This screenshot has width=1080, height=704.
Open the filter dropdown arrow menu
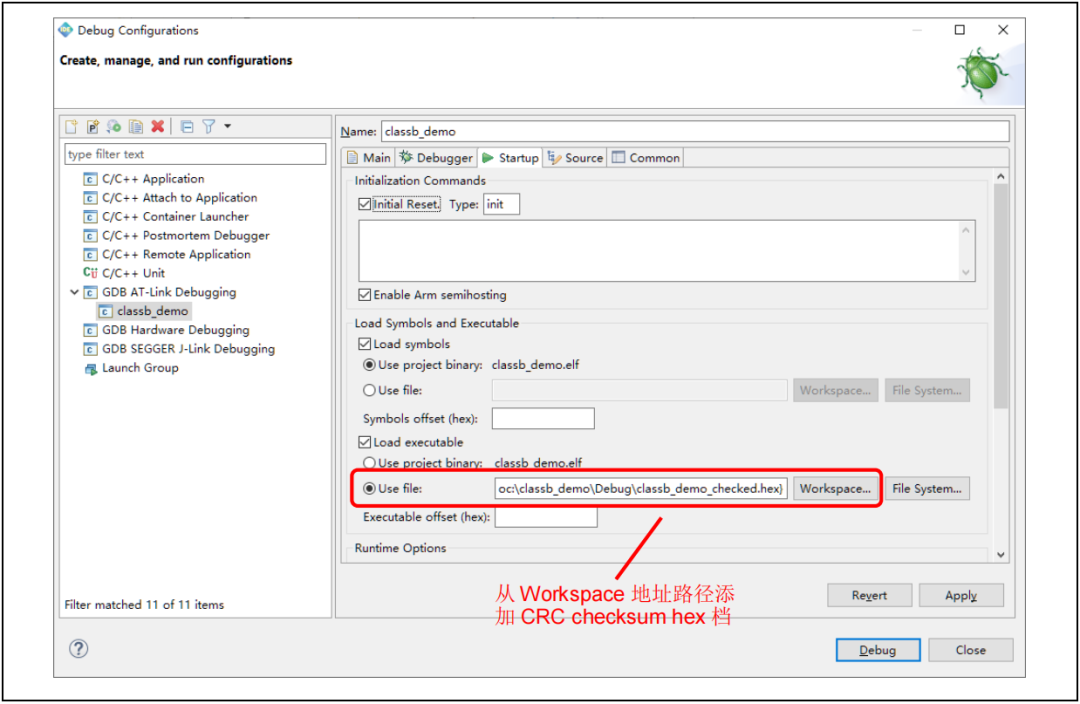tap(227, 127)
